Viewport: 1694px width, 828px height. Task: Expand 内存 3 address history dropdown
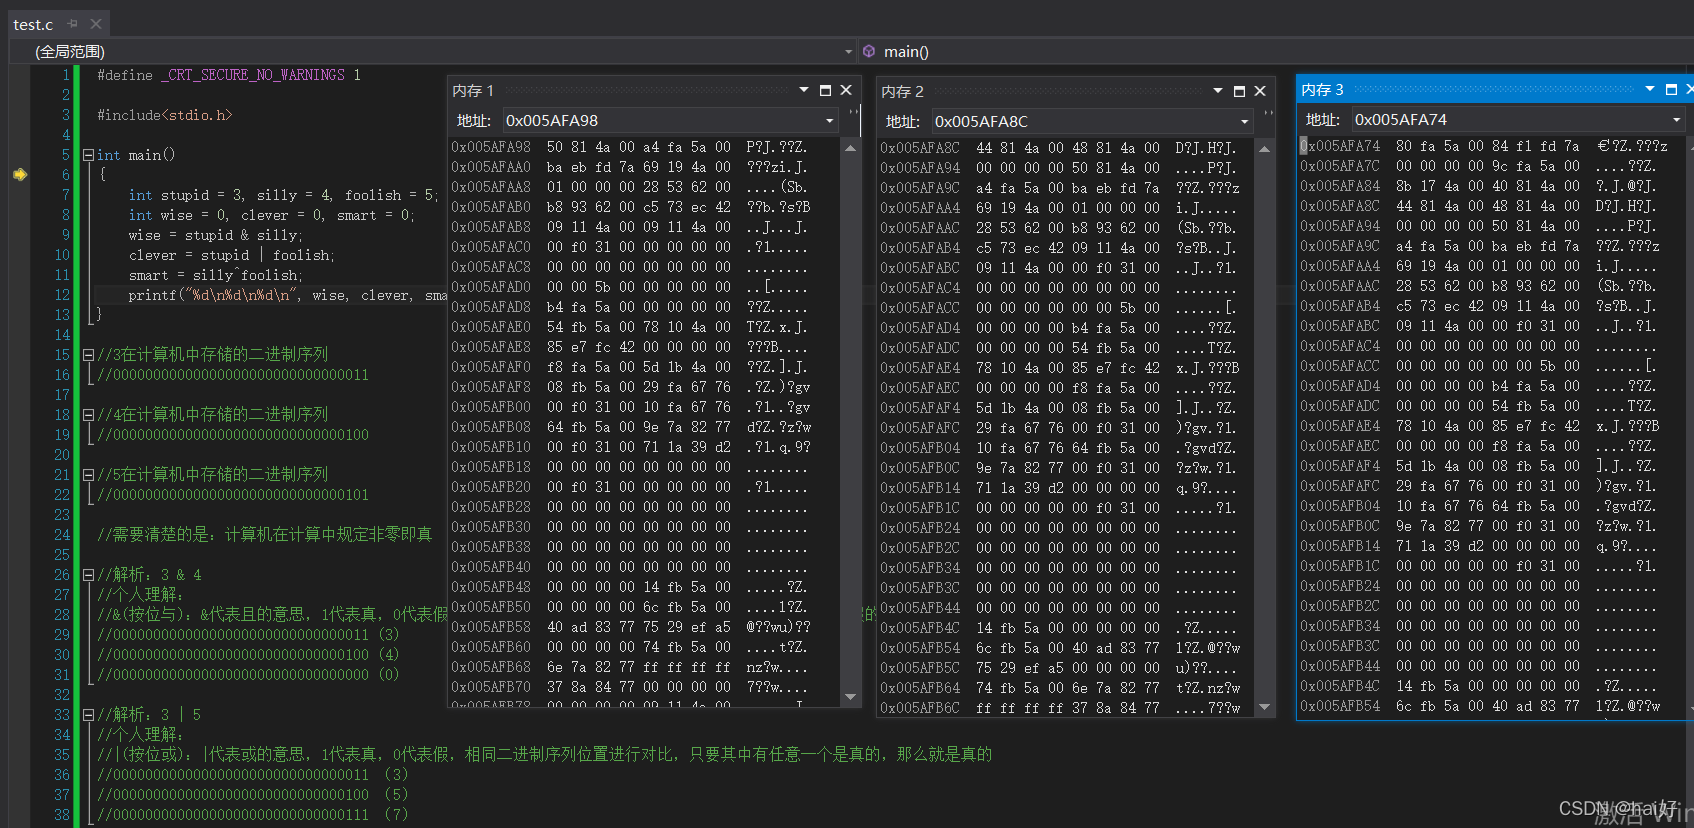pos(1678,120)
